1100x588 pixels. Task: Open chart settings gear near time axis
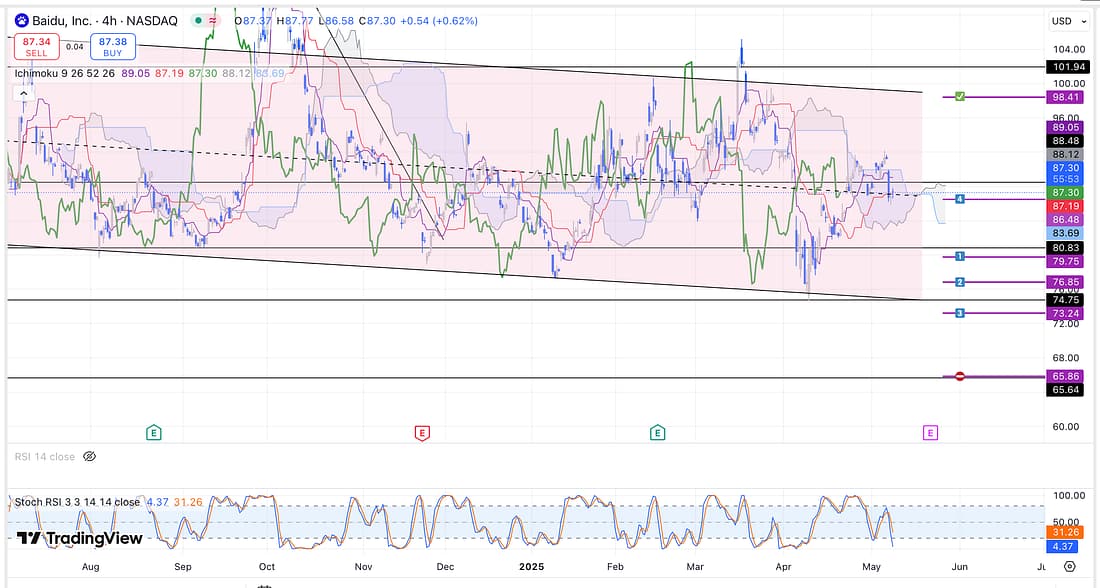click(x=1069, y=566)
